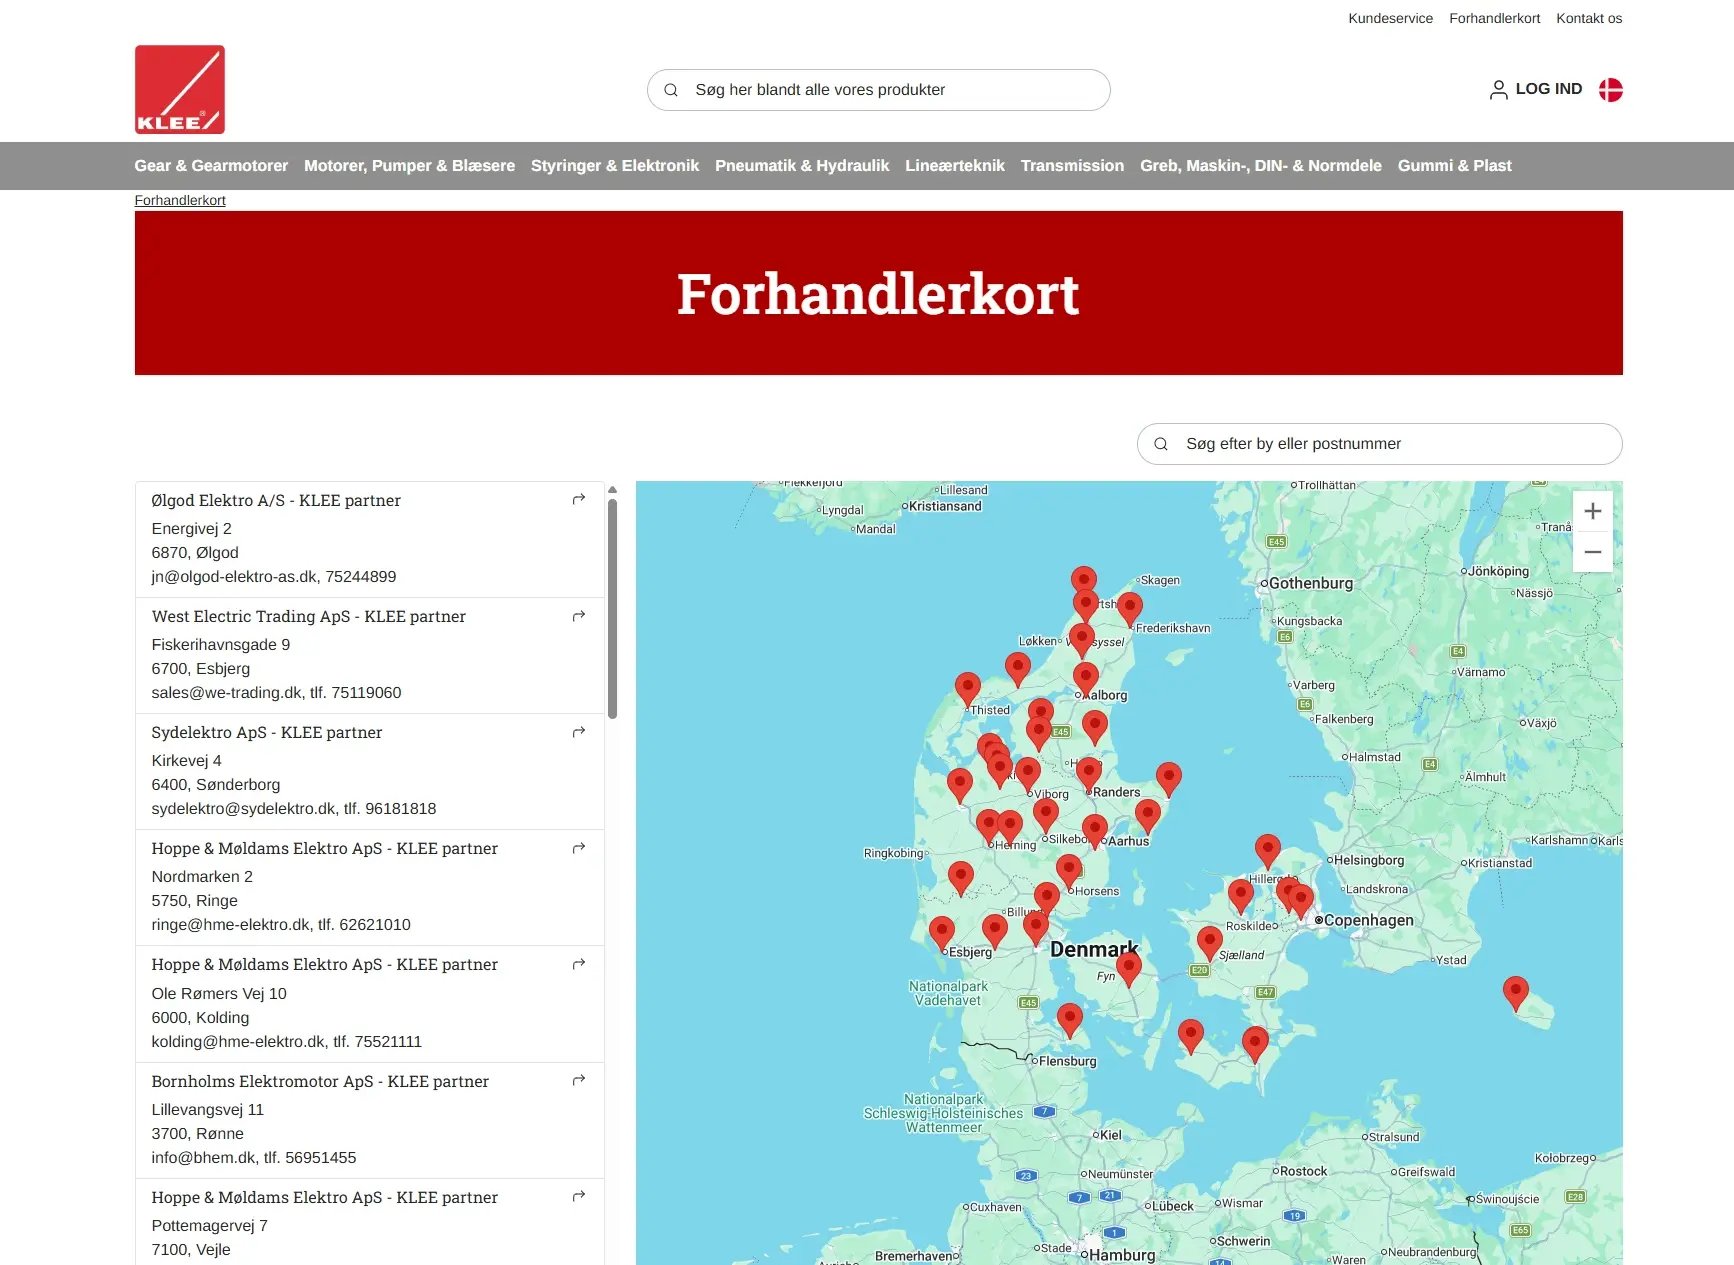Screen dimensions: 1734x1265
Task: Open Styringer & Elektronik menu
Action: point(615,166)
